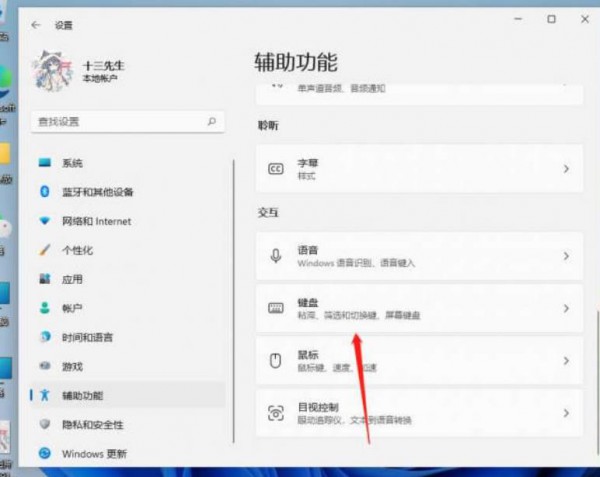Click the 查找设置 search field
The height and width of the screenshot is (477, 600).
click(x=127, y=122)
